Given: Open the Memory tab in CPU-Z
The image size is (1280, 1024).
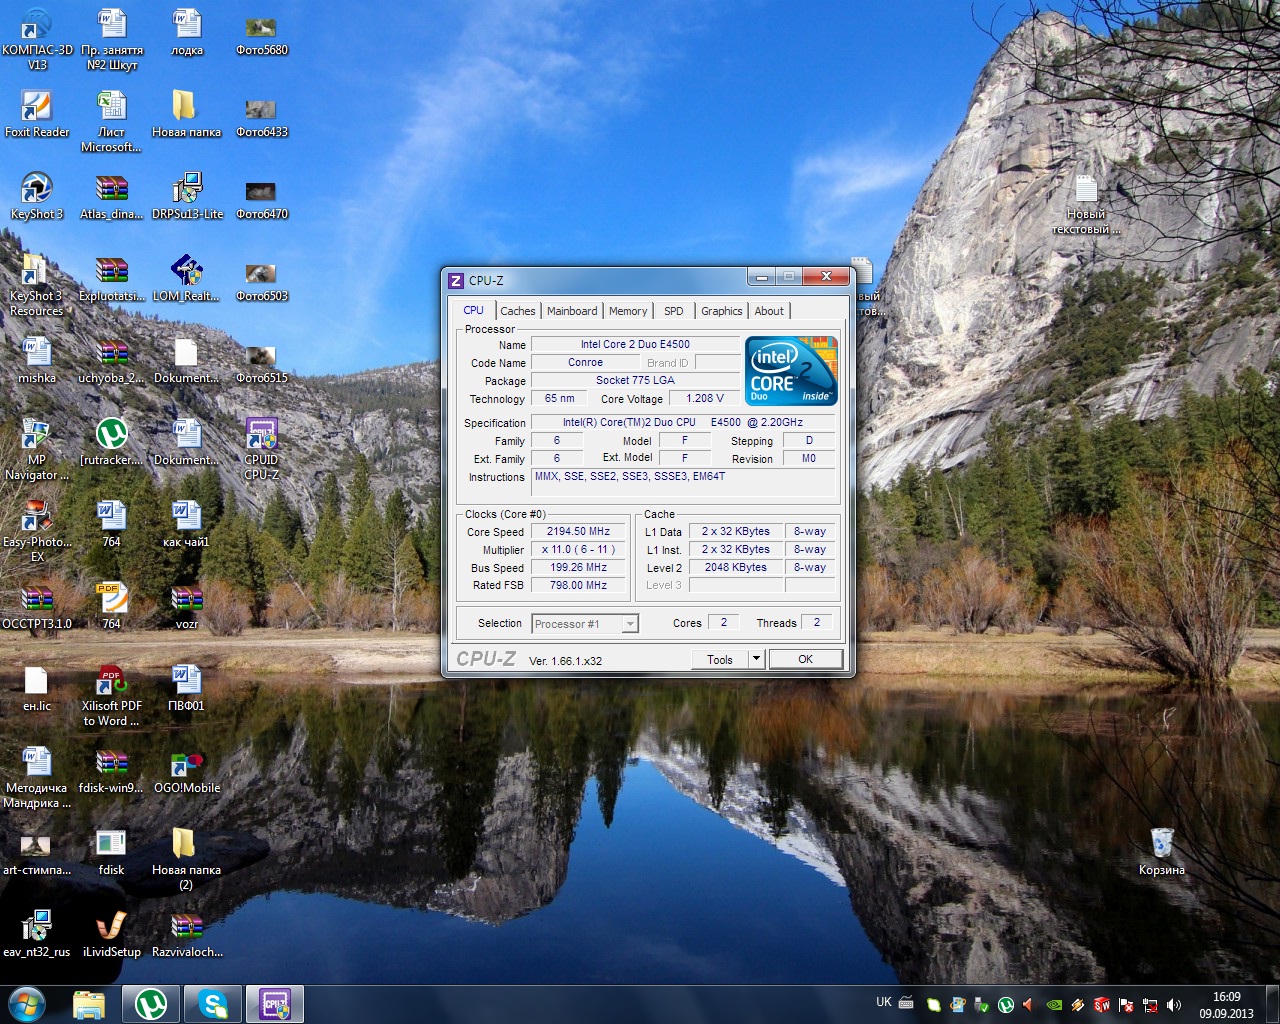Looking at the screenshot, I should (x=628, y=311).
